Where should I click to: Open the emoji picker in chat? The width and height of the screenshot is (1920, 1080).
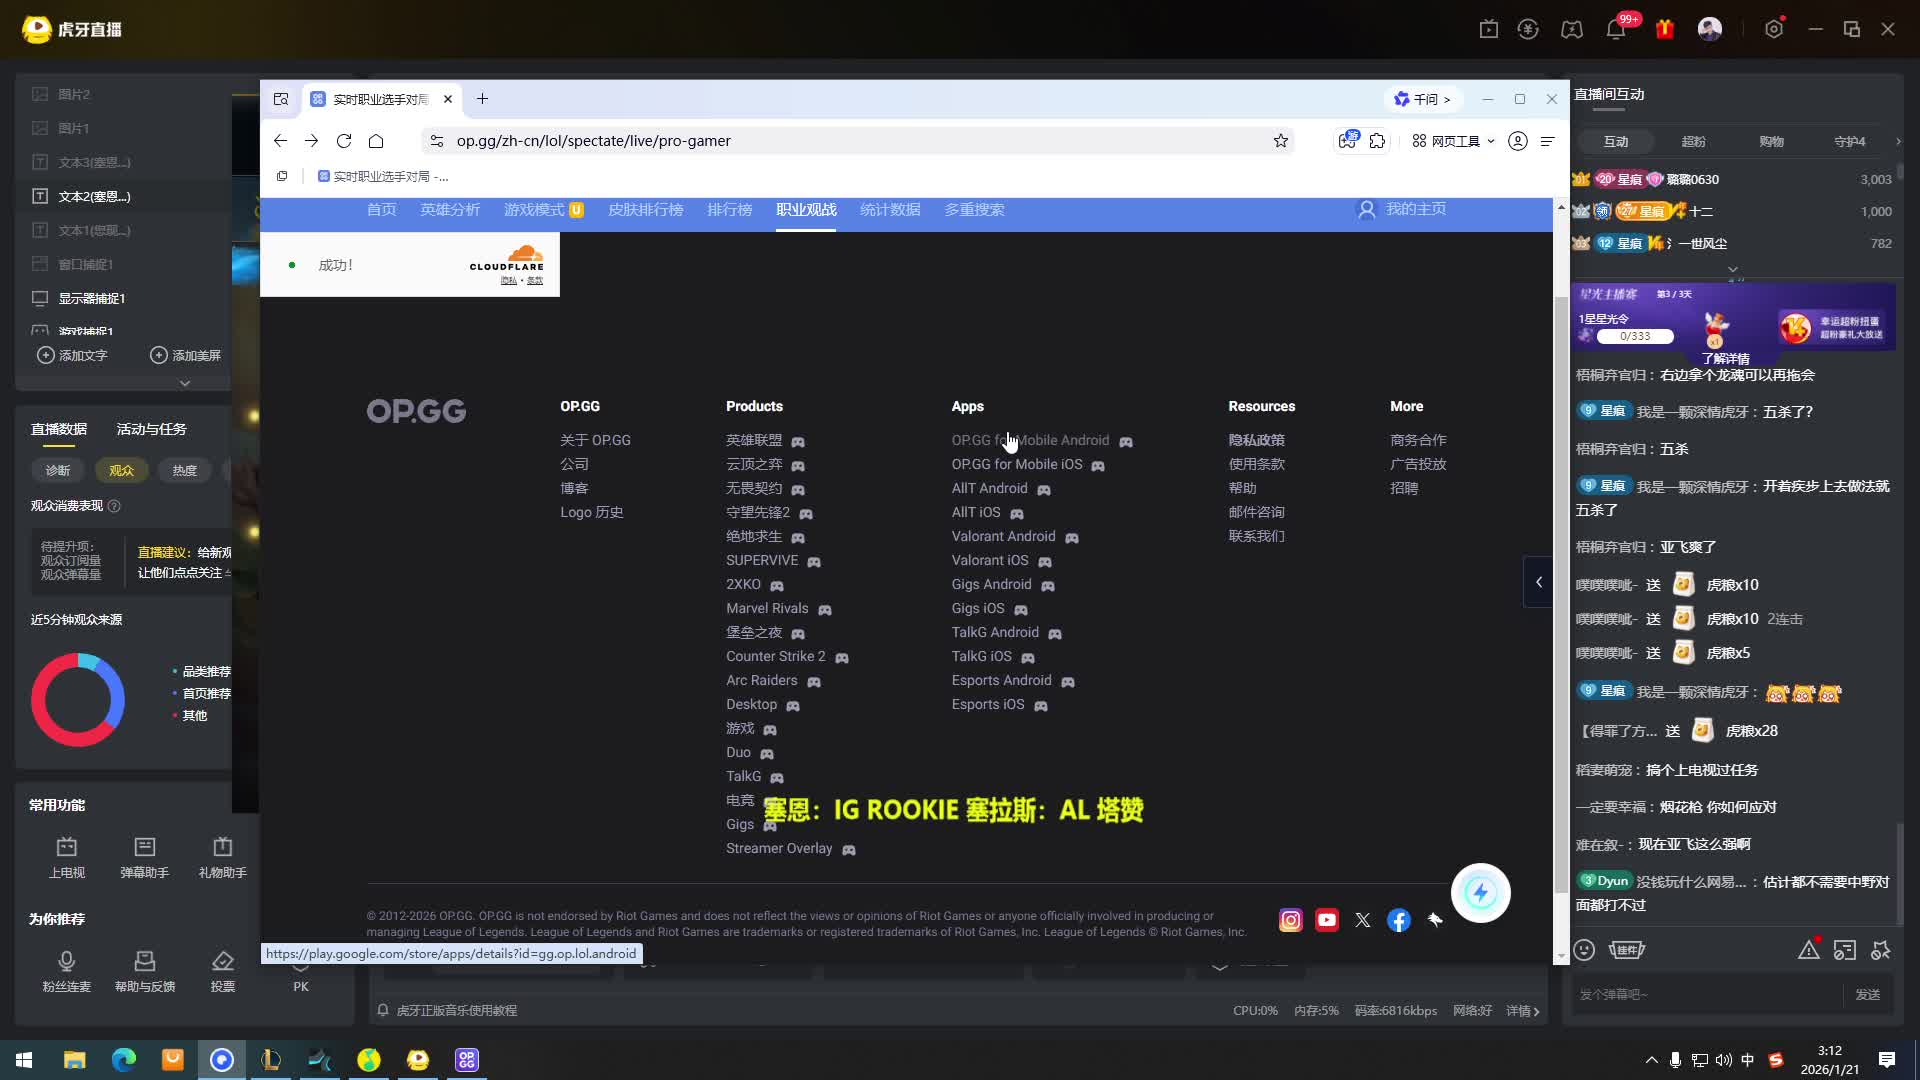(x=1584, y=950)
